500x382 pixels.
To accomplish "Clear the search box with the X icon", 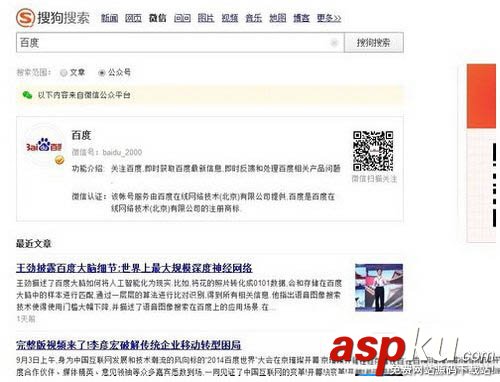I will [334, 43].
